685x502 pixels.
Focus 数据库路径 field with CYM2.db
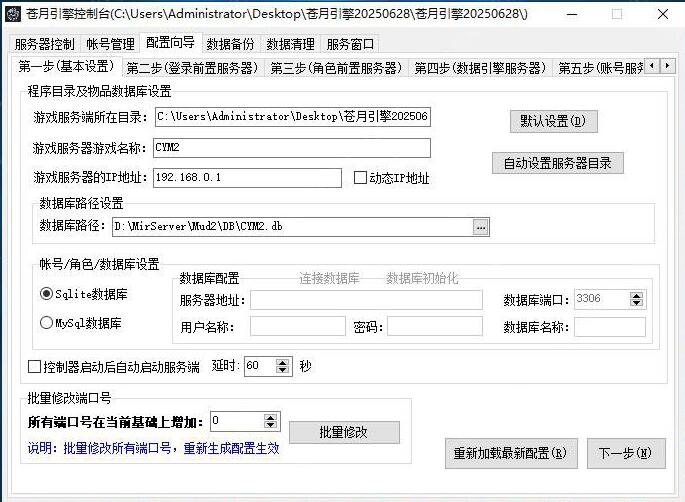[x=293, y=227]
